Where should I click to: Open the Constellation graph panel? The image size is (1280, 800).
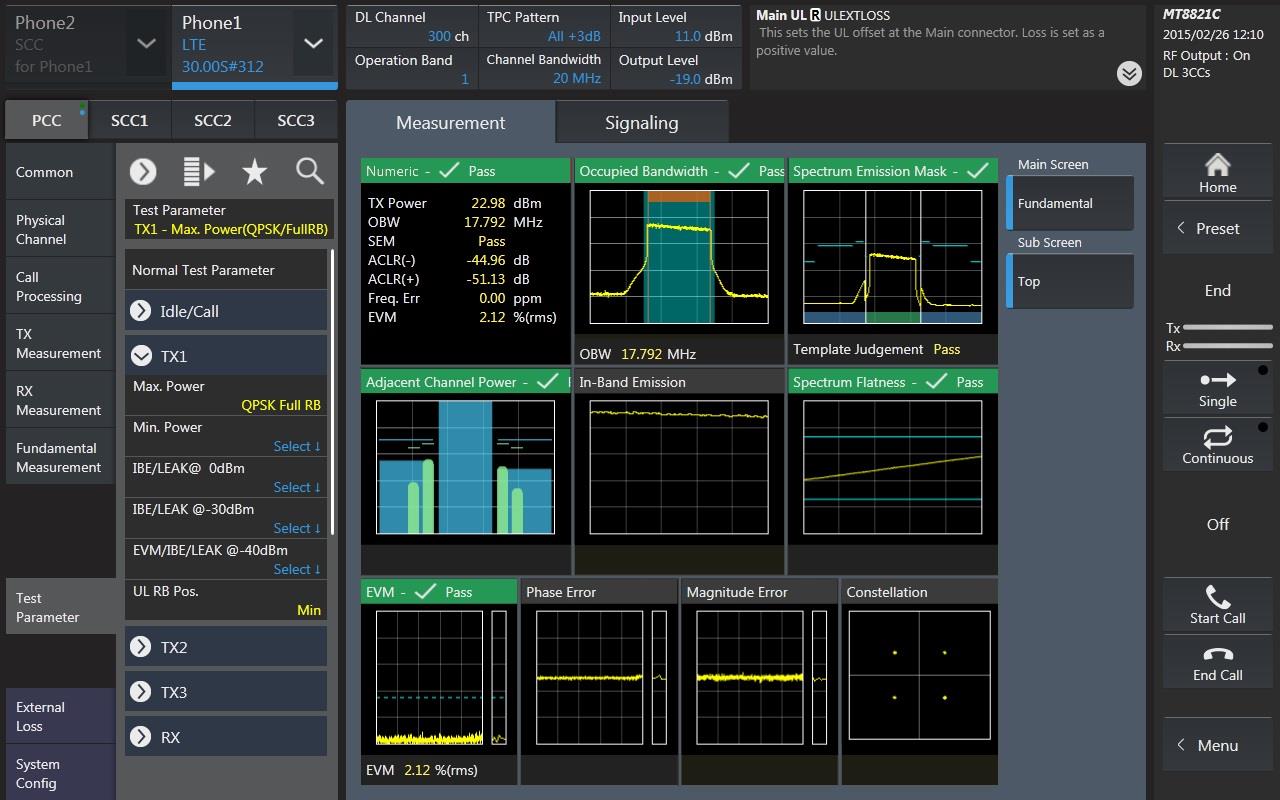[919, 682]
